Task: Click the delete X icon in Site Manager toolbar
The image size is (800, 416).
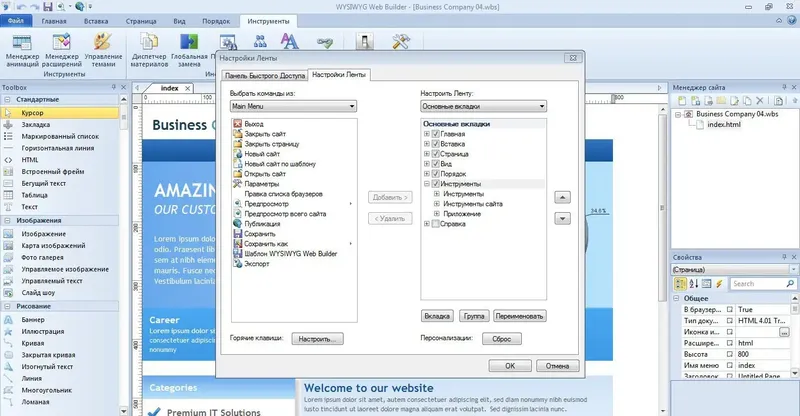Action: tap(760, 101)
